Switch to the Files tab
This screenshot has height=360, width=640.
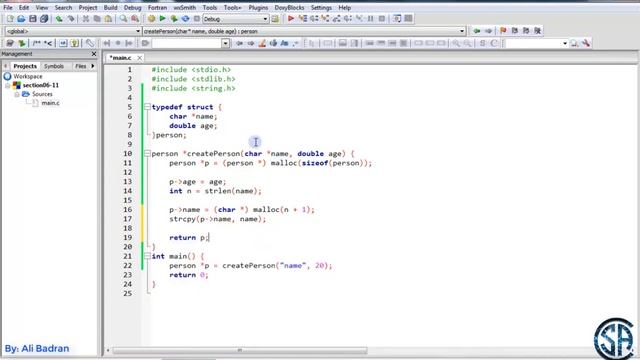click(81, 66)
